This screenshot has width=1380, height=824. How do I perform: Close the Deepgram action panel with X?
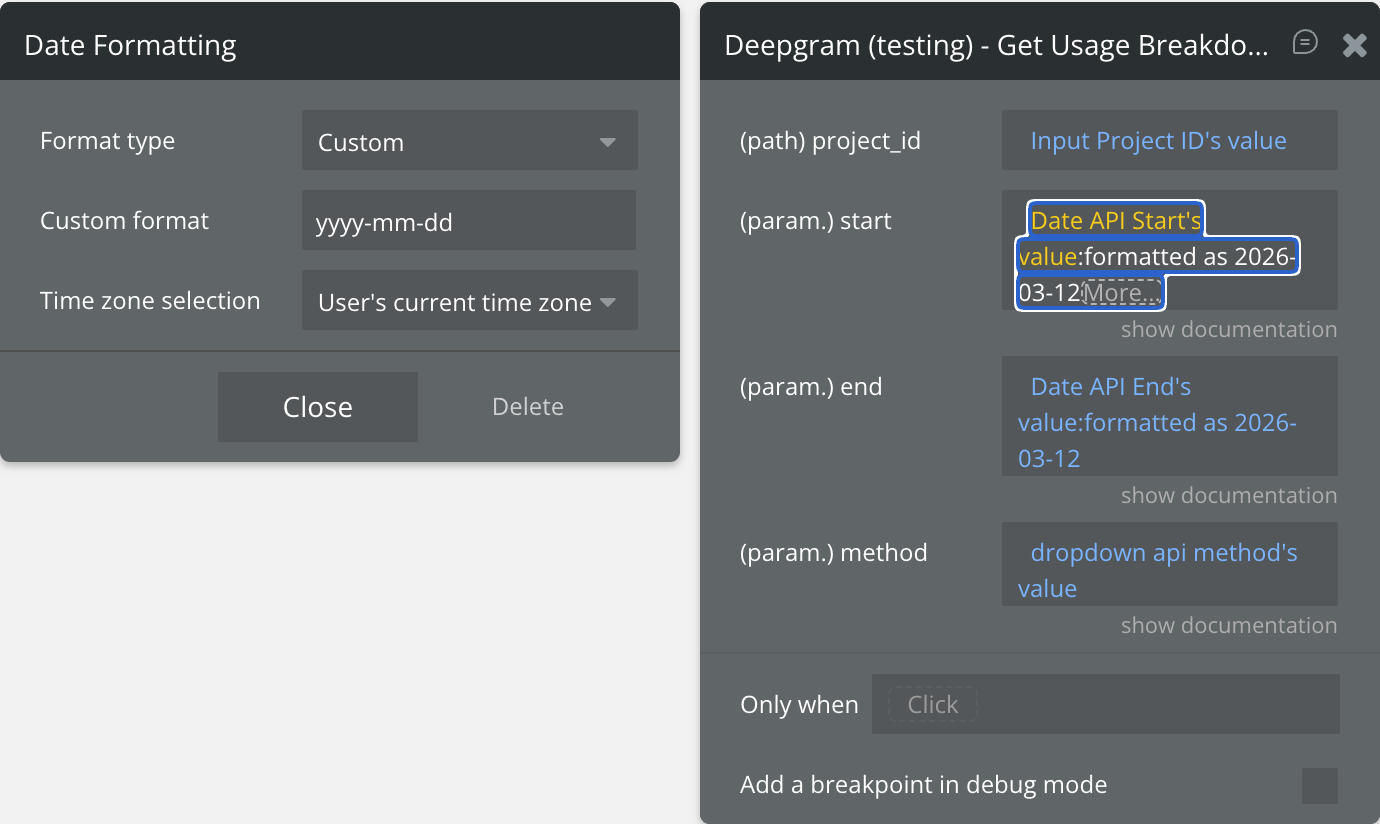(x=1354, y=45)
